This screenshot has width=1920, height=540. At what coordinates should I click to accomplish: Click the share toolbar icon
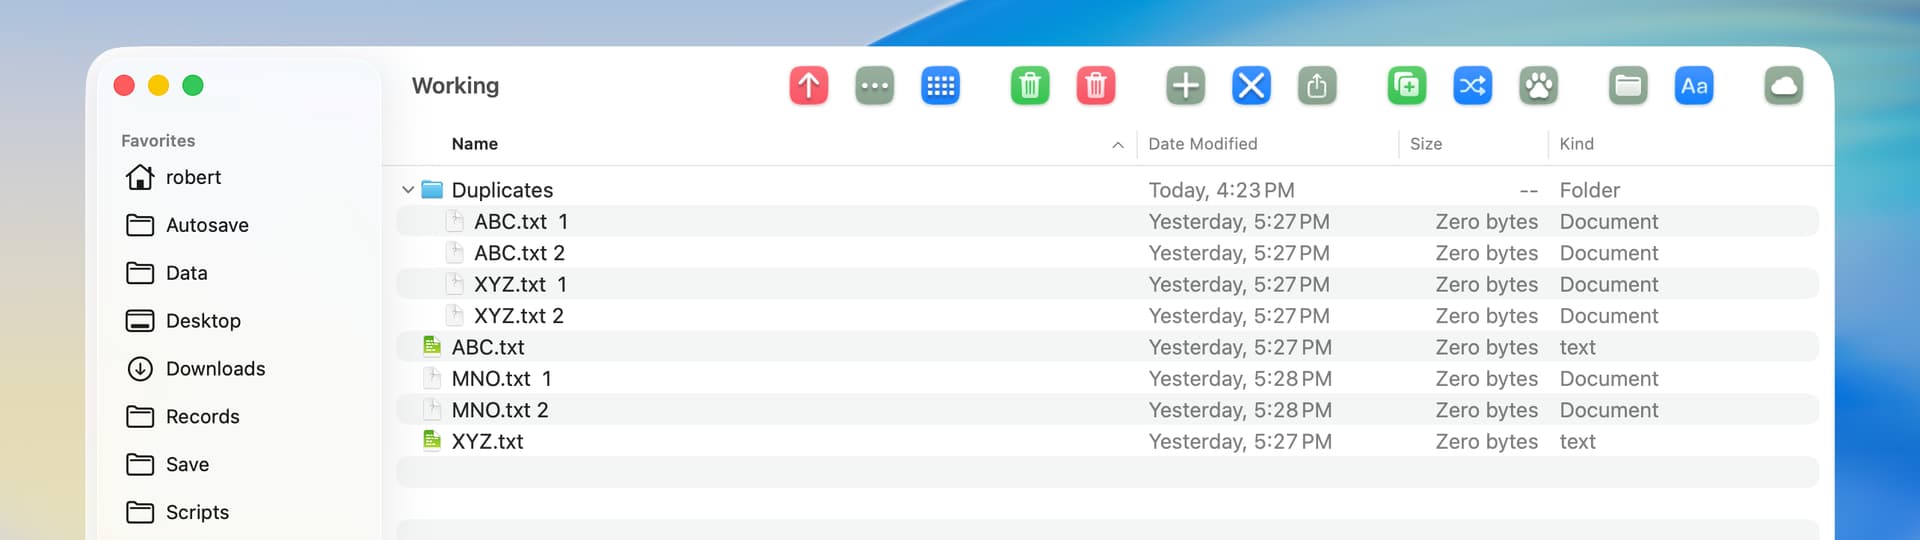point(1317,86)
